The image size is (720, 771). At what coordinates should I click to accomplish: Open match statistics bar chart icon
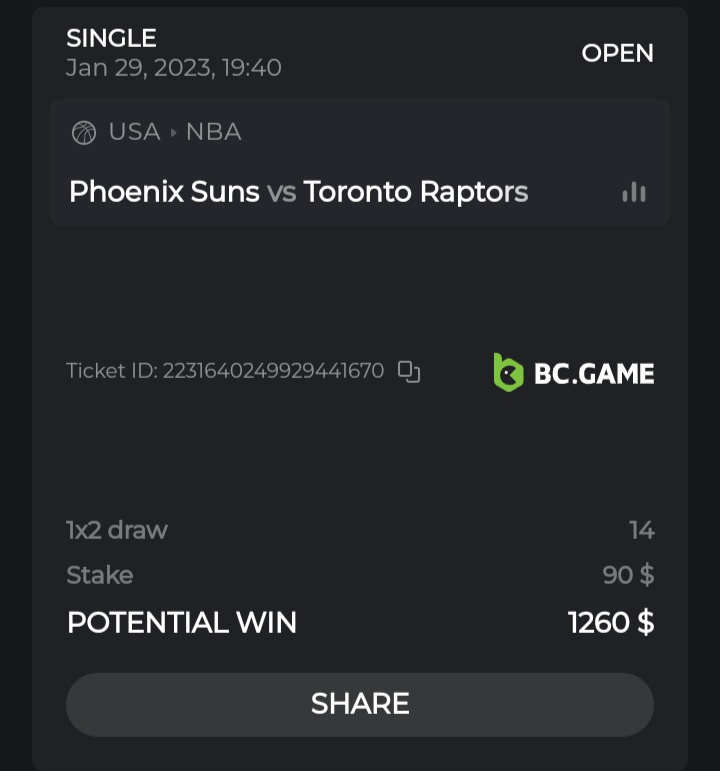(x=634, y=192)
